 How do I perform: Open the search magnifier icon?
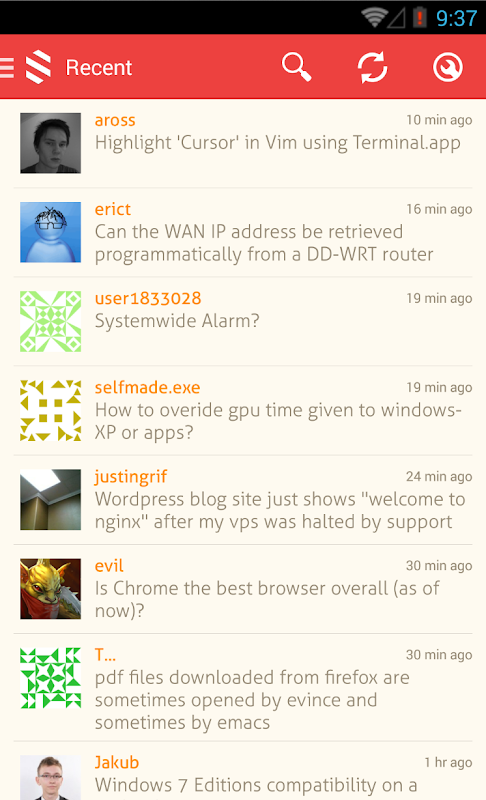tap(296, 67)
